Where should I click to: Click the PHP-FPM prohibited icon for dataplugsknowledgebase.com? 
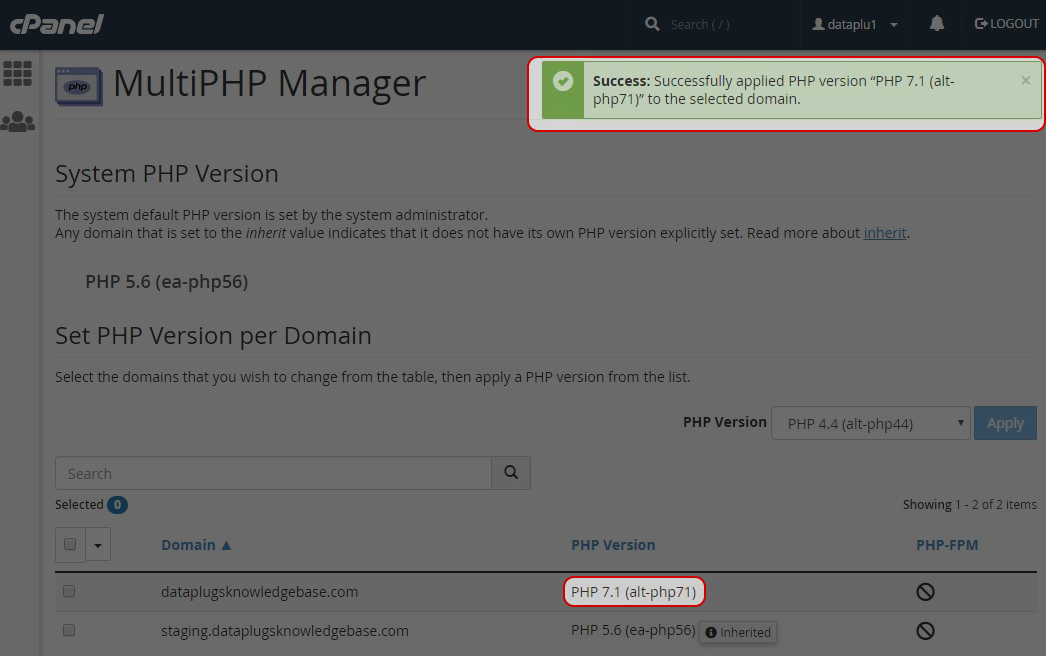click(924, 591)
